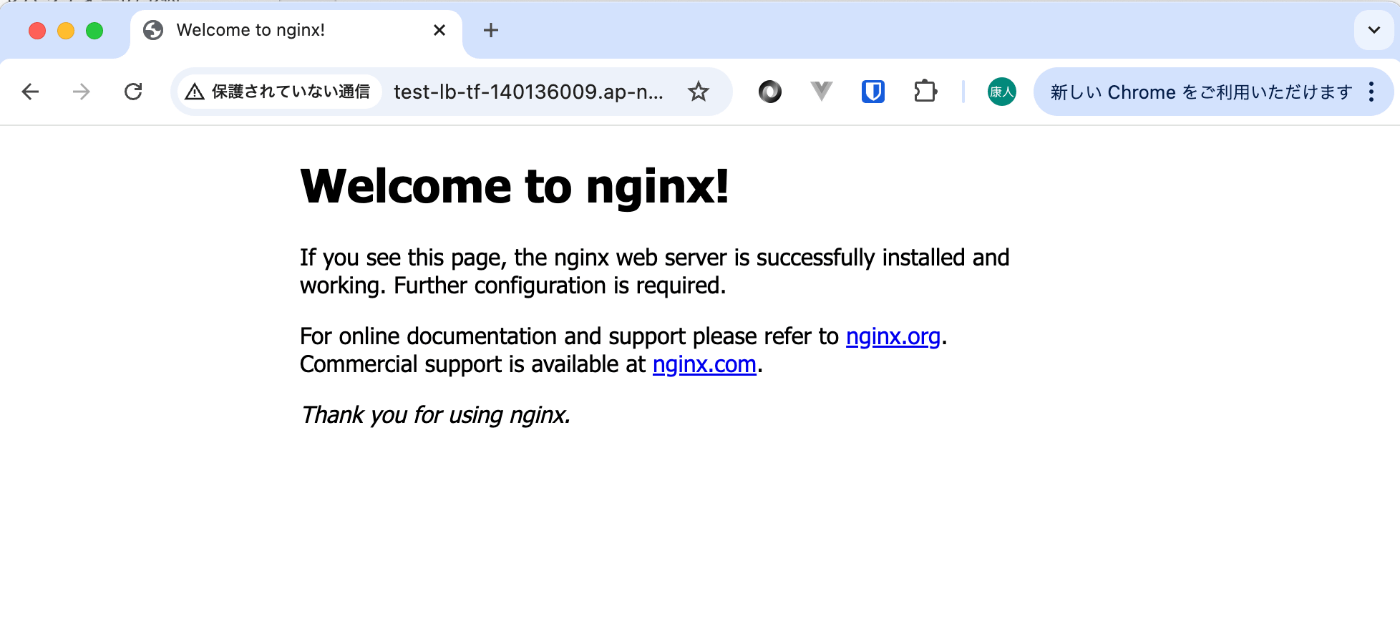Image resolution: width=1400 pixels, height=624 pixels.
Task: Expand the tab search dropdown arrow
Action: (x=1374, y=30)
